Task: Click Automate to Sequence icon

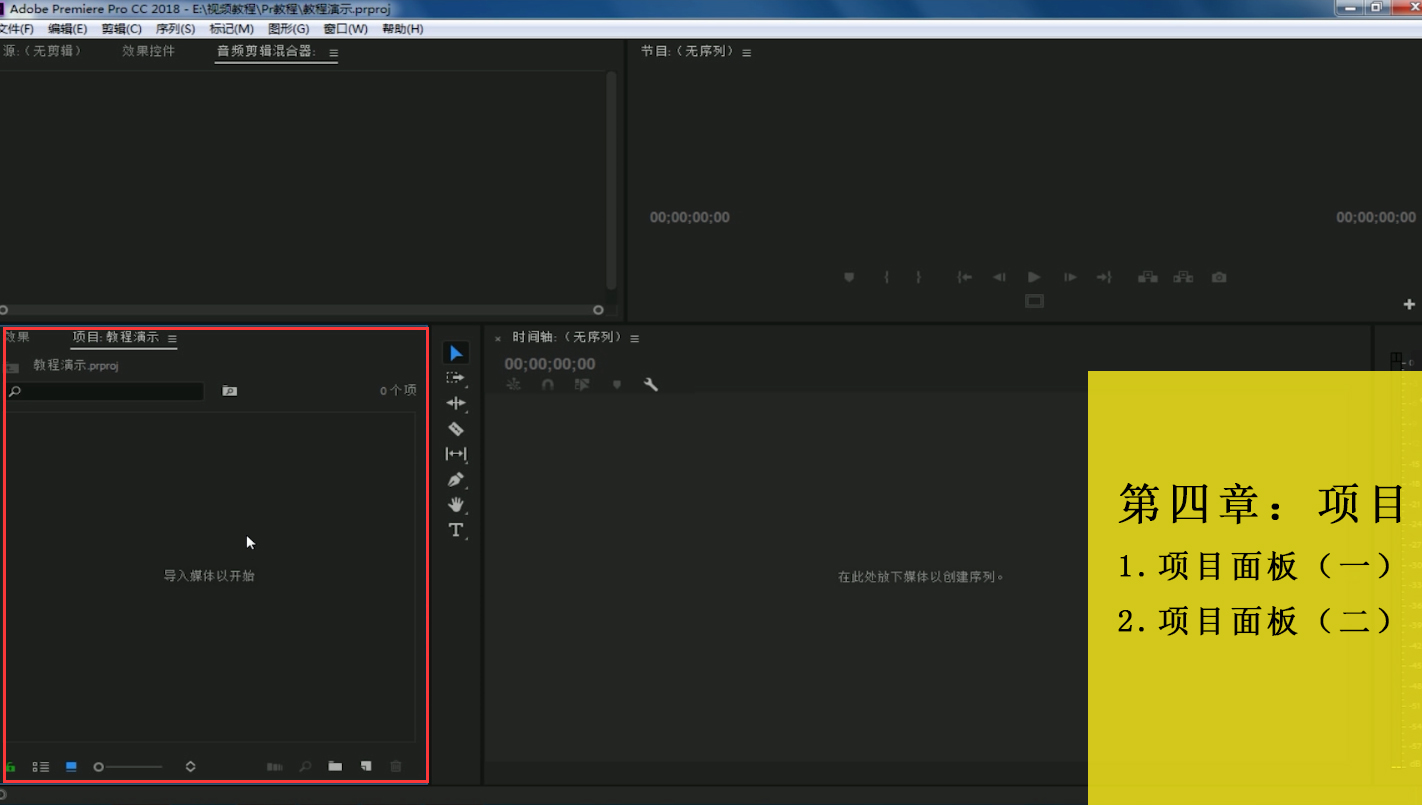Action: point(274,767)
